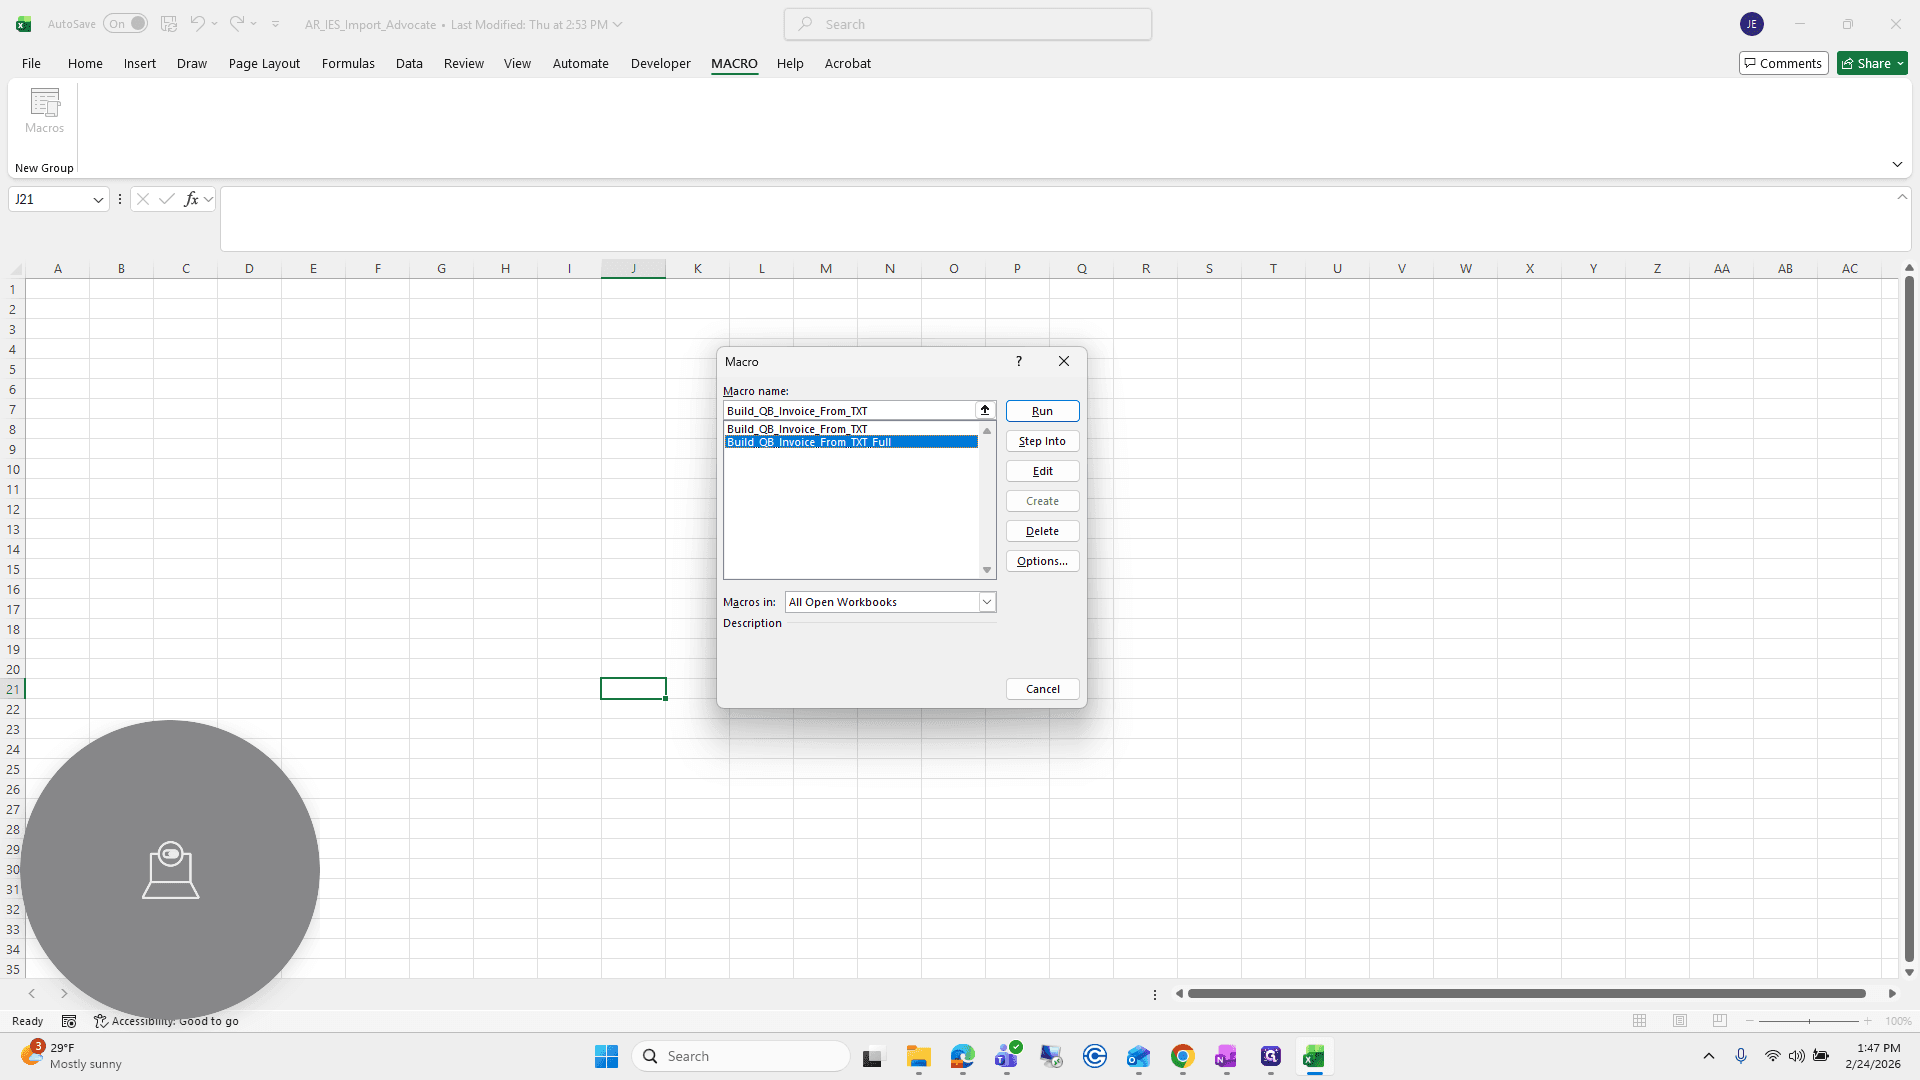Click the Redo icon
The image size is (1920, 1080).
coord(237,24)
